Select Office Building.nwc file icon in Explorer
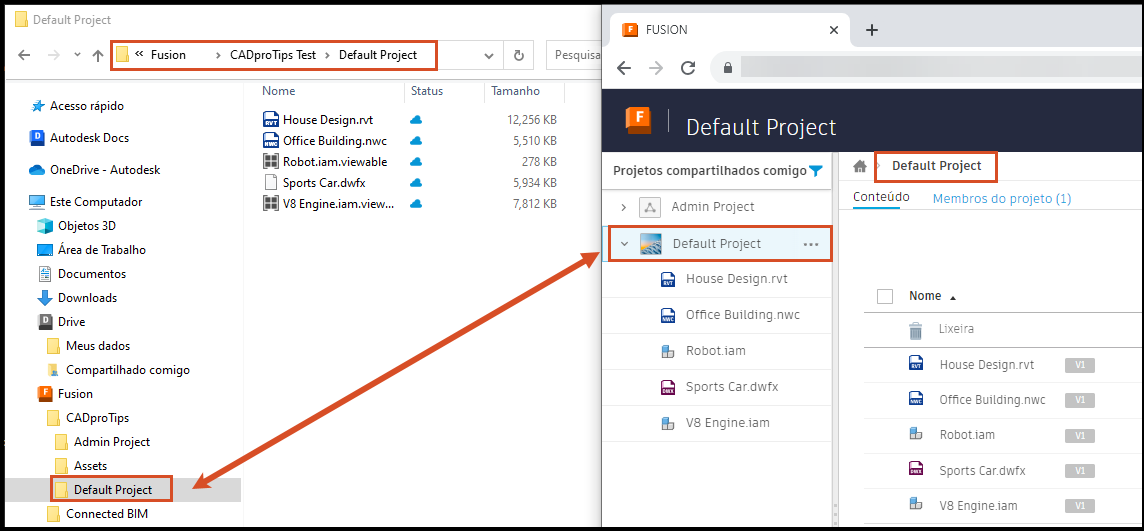Image resolution: width=1144 pixels, height=531 pixels. coord(271,141)
